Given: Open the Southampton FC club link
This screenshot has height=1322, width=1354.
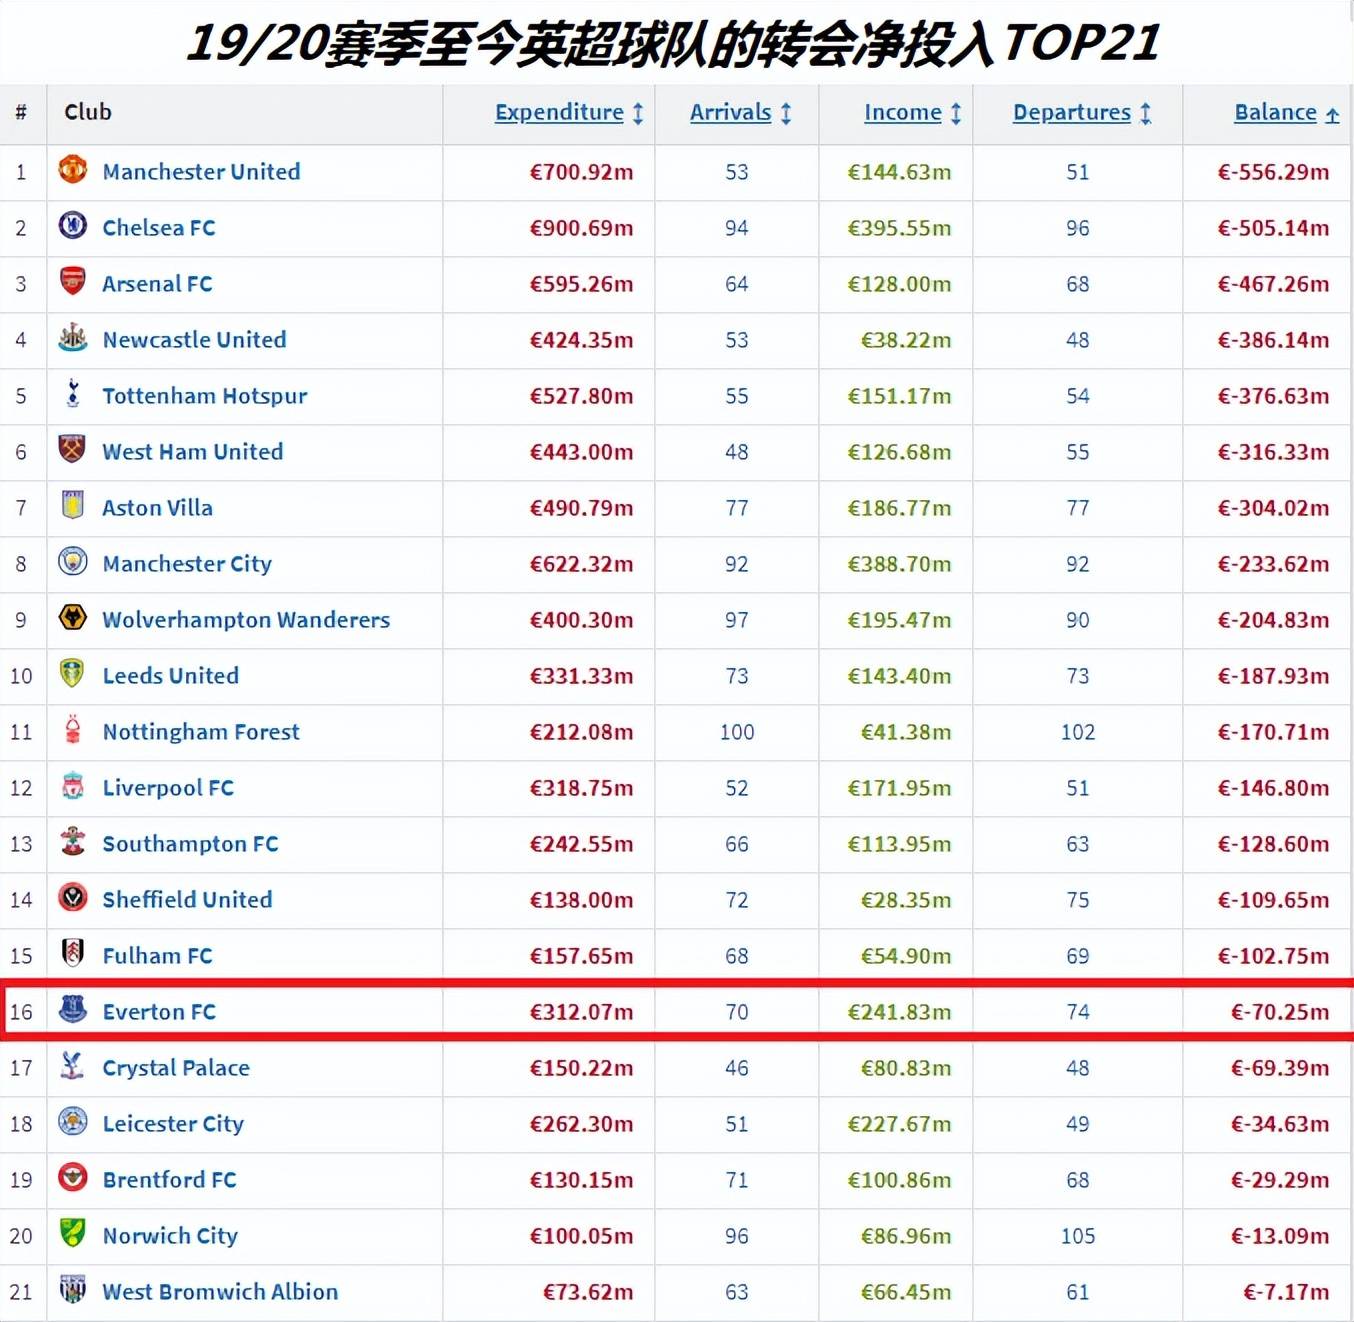Looking at the screenshot, I should click(190, 845).
